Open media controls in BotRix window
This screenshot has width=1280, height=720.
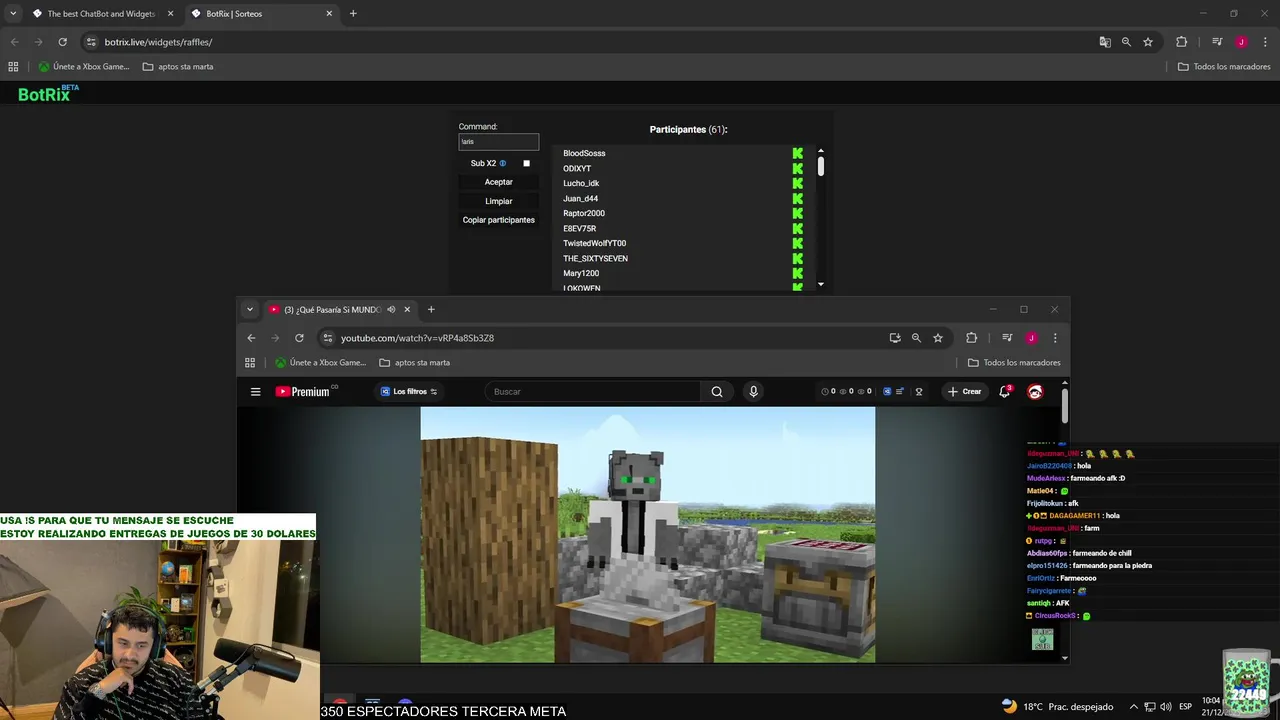click(x=1217, y=42)
